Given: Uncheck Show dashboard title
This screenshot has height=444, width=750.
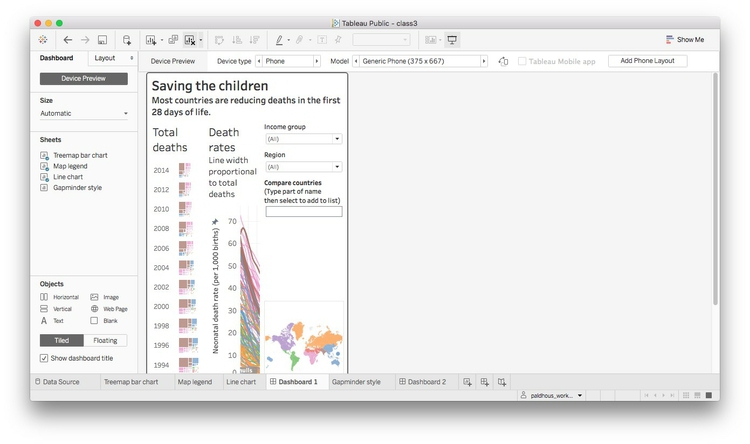Looking at the screenshot, I should 44,358.
